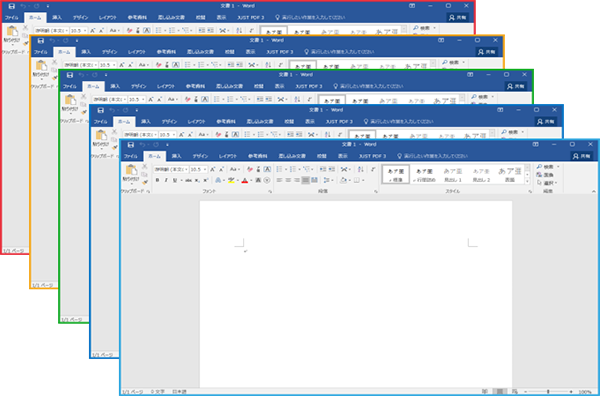Open the underline style dropdown arrow
This screenshot has height=396, width=600.
pos(181,181)
